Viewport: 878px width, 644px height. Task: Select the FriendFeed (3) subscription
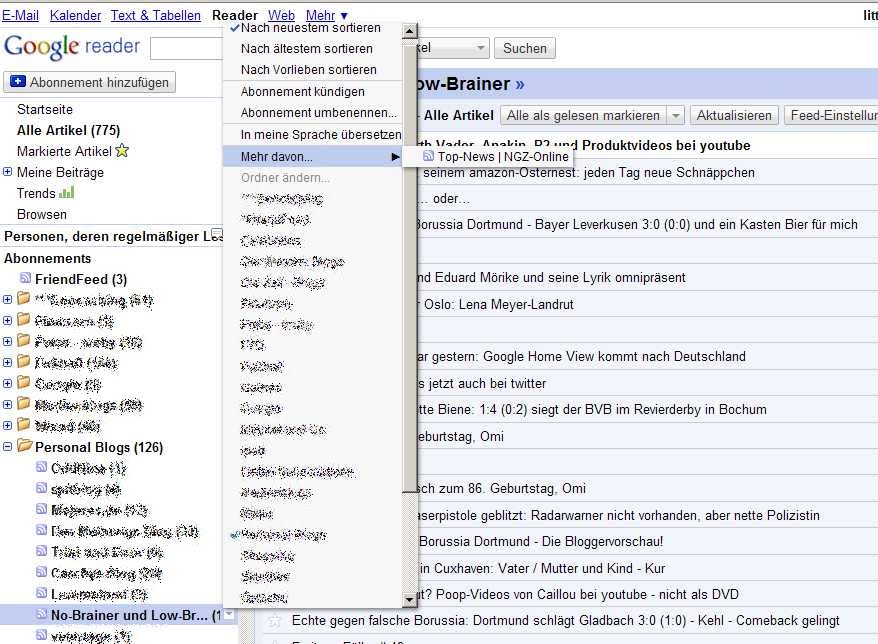coord(81,279)
